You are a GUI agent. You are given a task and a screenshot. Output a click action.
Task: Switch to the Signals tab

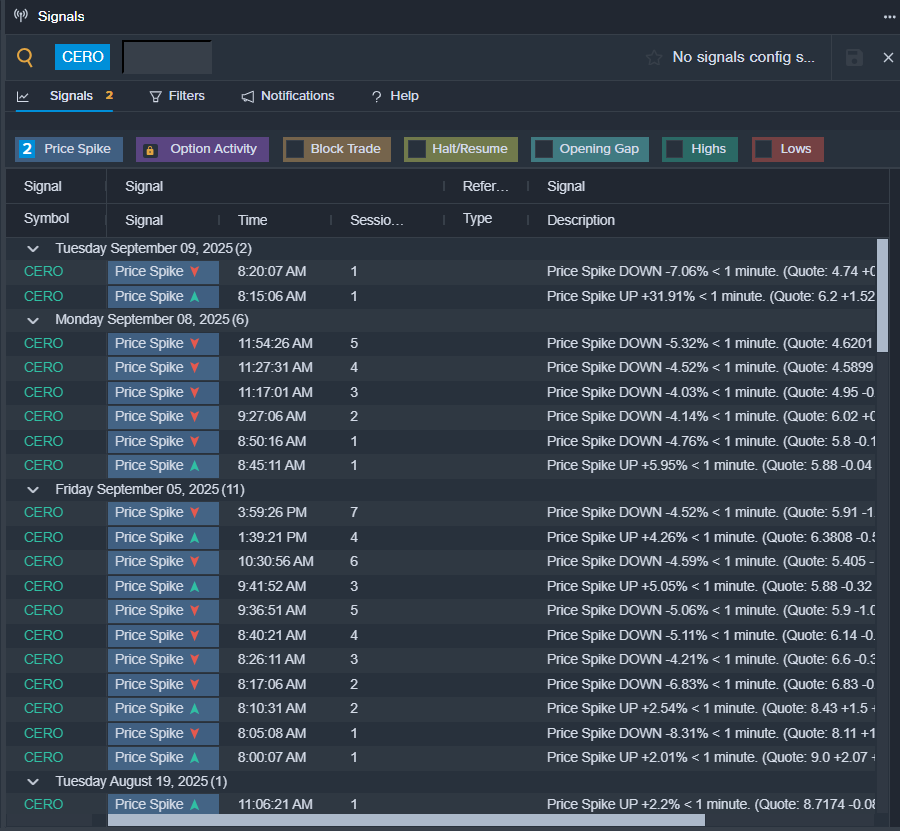[64, 96]
